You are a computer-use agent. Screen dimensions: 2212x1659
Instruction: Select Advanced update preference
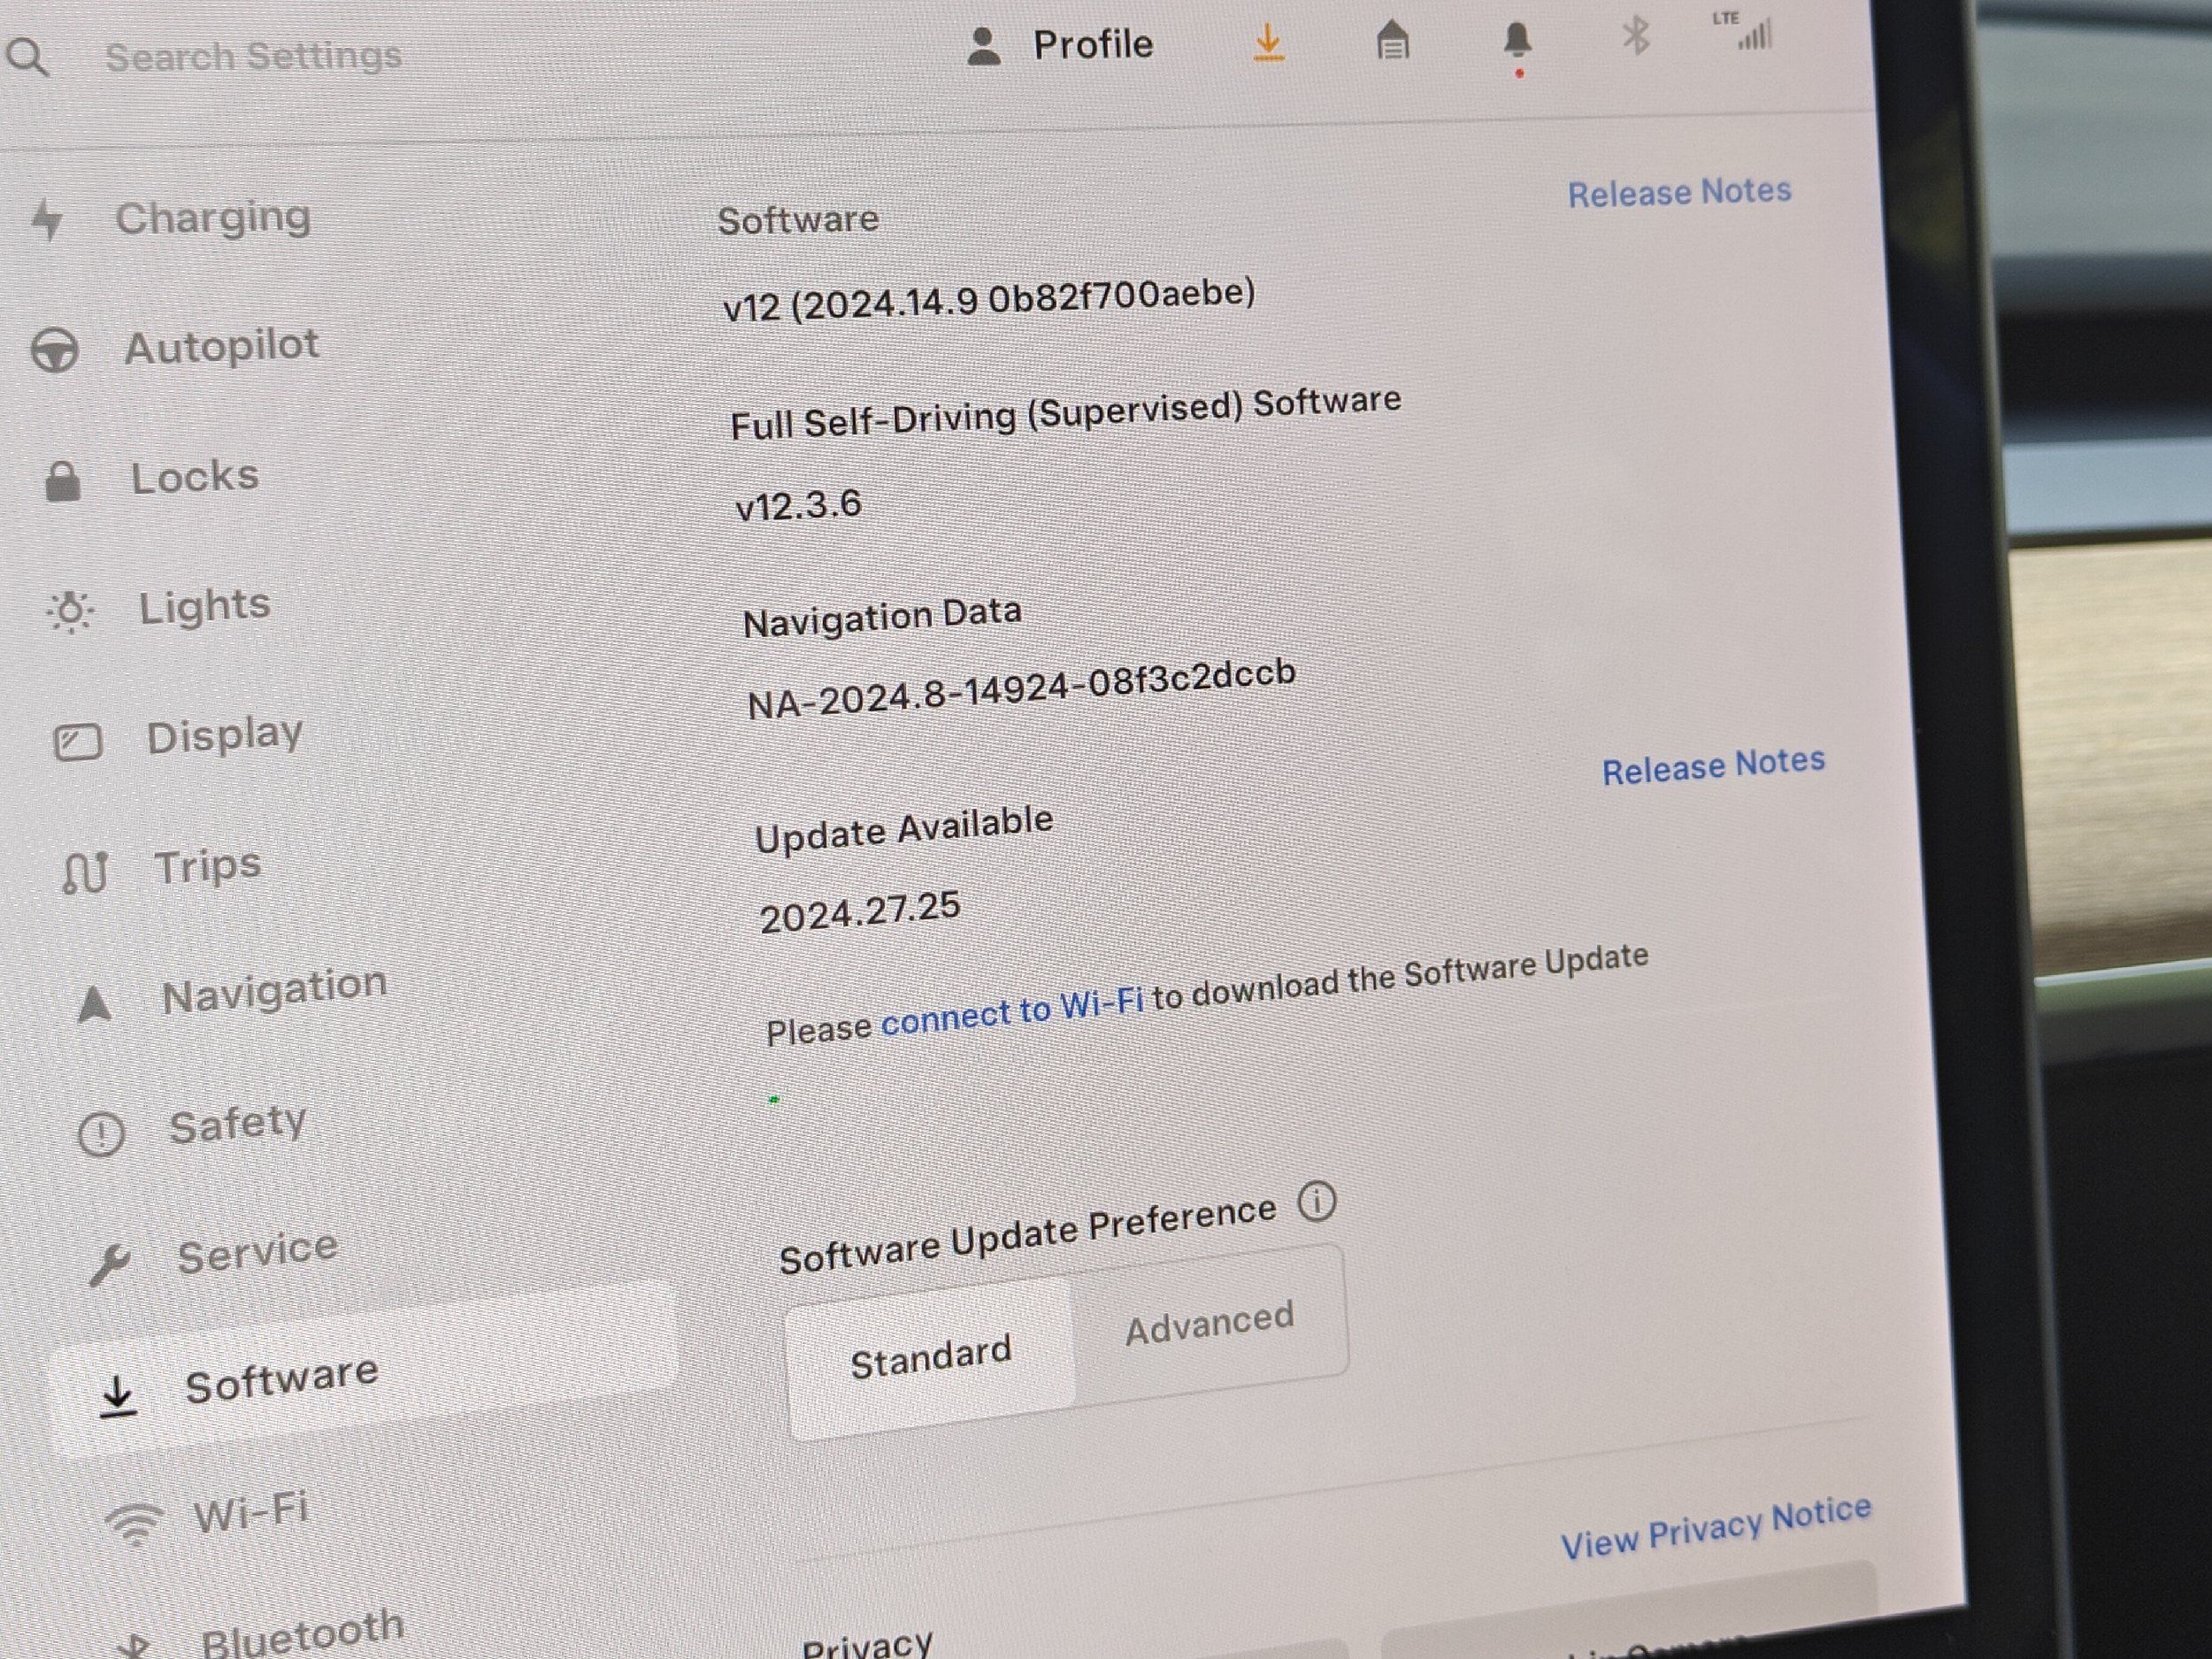(1210, 1323)
